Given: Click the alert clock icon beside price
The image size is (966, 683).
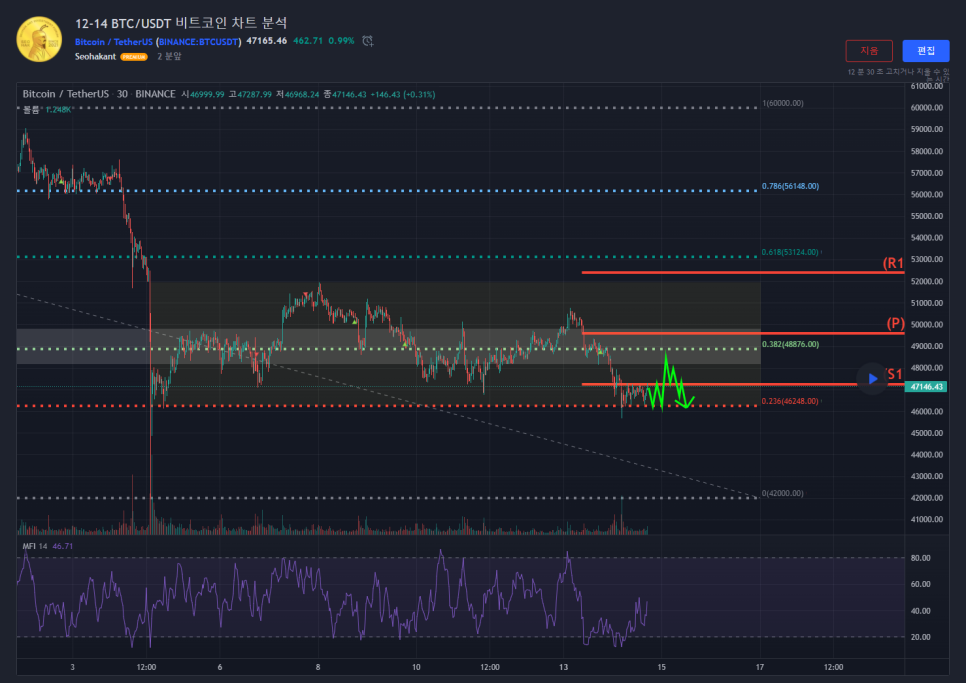Looking at the screenshot, I should [368, 41].
